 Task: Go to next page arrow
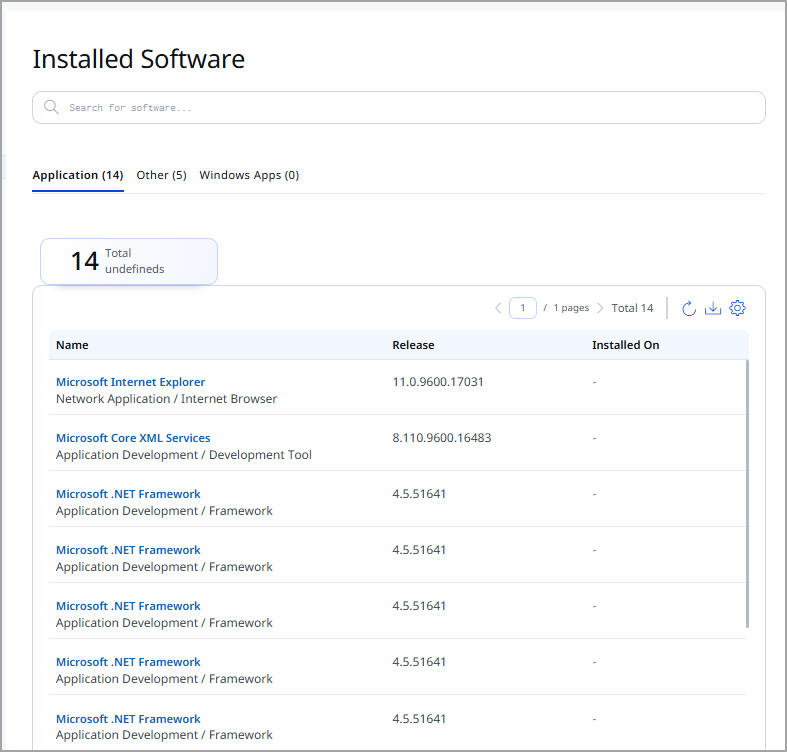pyautogui.click(x=600, y=308)
